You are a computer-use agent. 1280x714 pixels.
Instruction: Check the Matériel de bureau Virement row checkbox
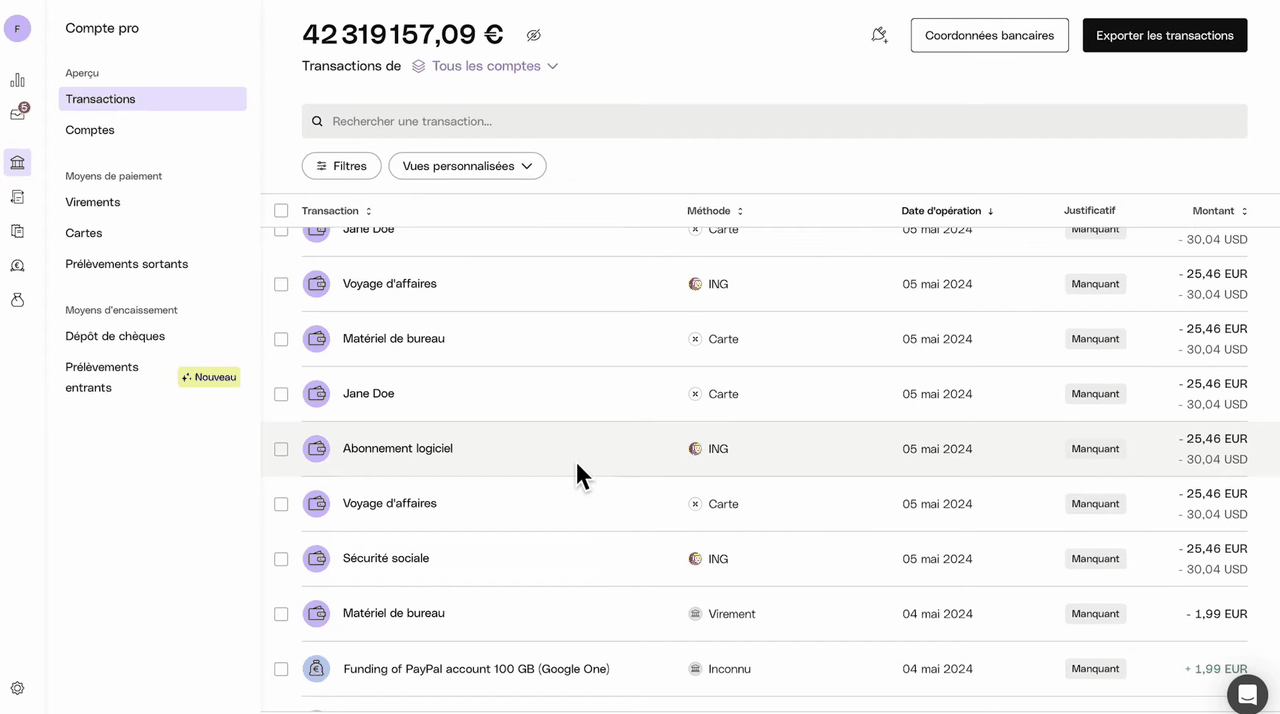point(281,614)
